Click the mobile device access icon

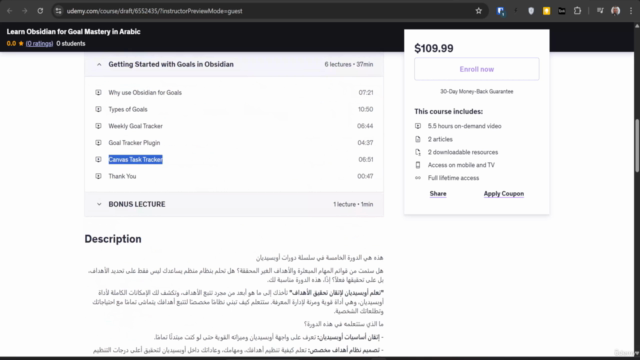[418, 165]
